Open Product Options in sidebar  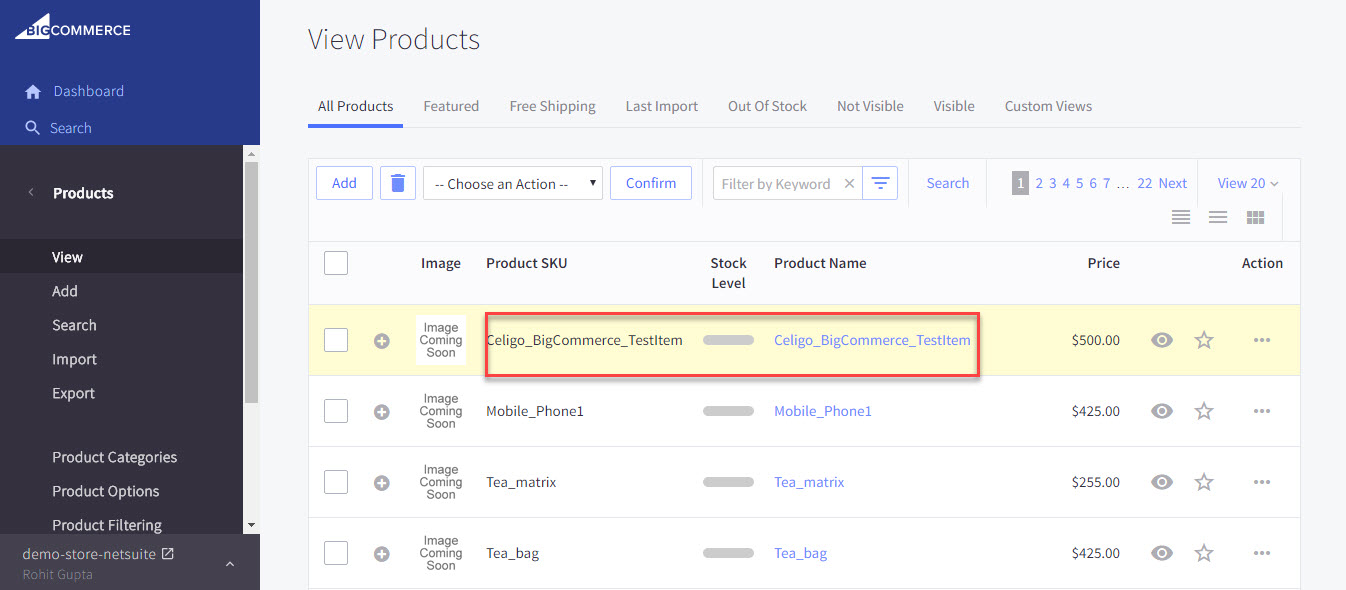click(105, 491)
